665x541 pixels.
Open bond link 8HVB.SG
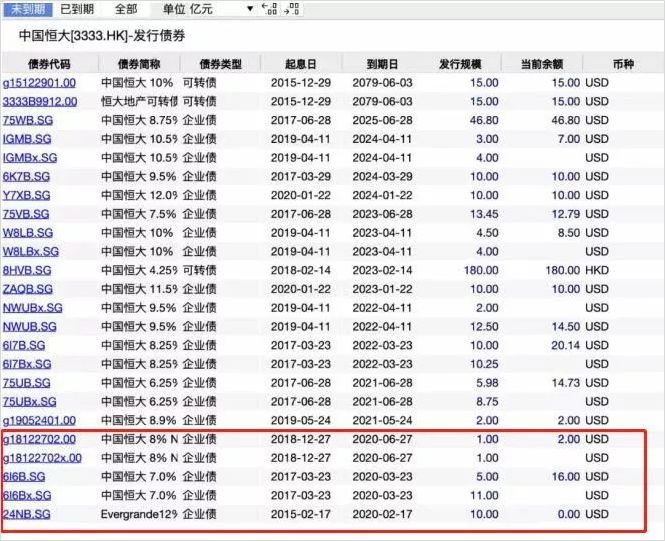pos(27,270)
